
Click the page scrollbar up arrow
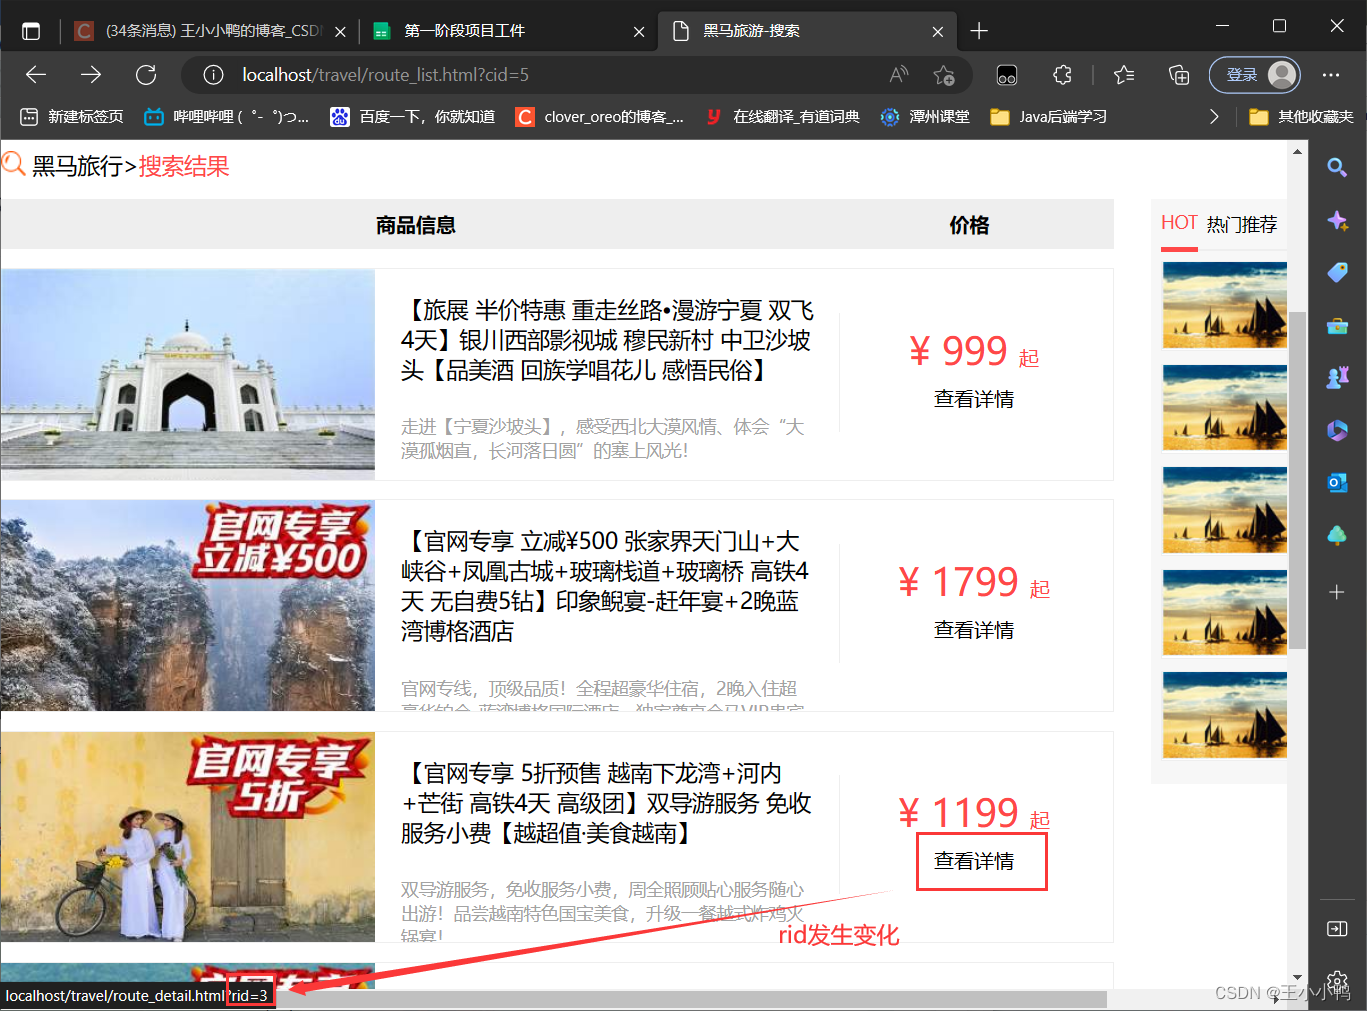[1298, 152]
